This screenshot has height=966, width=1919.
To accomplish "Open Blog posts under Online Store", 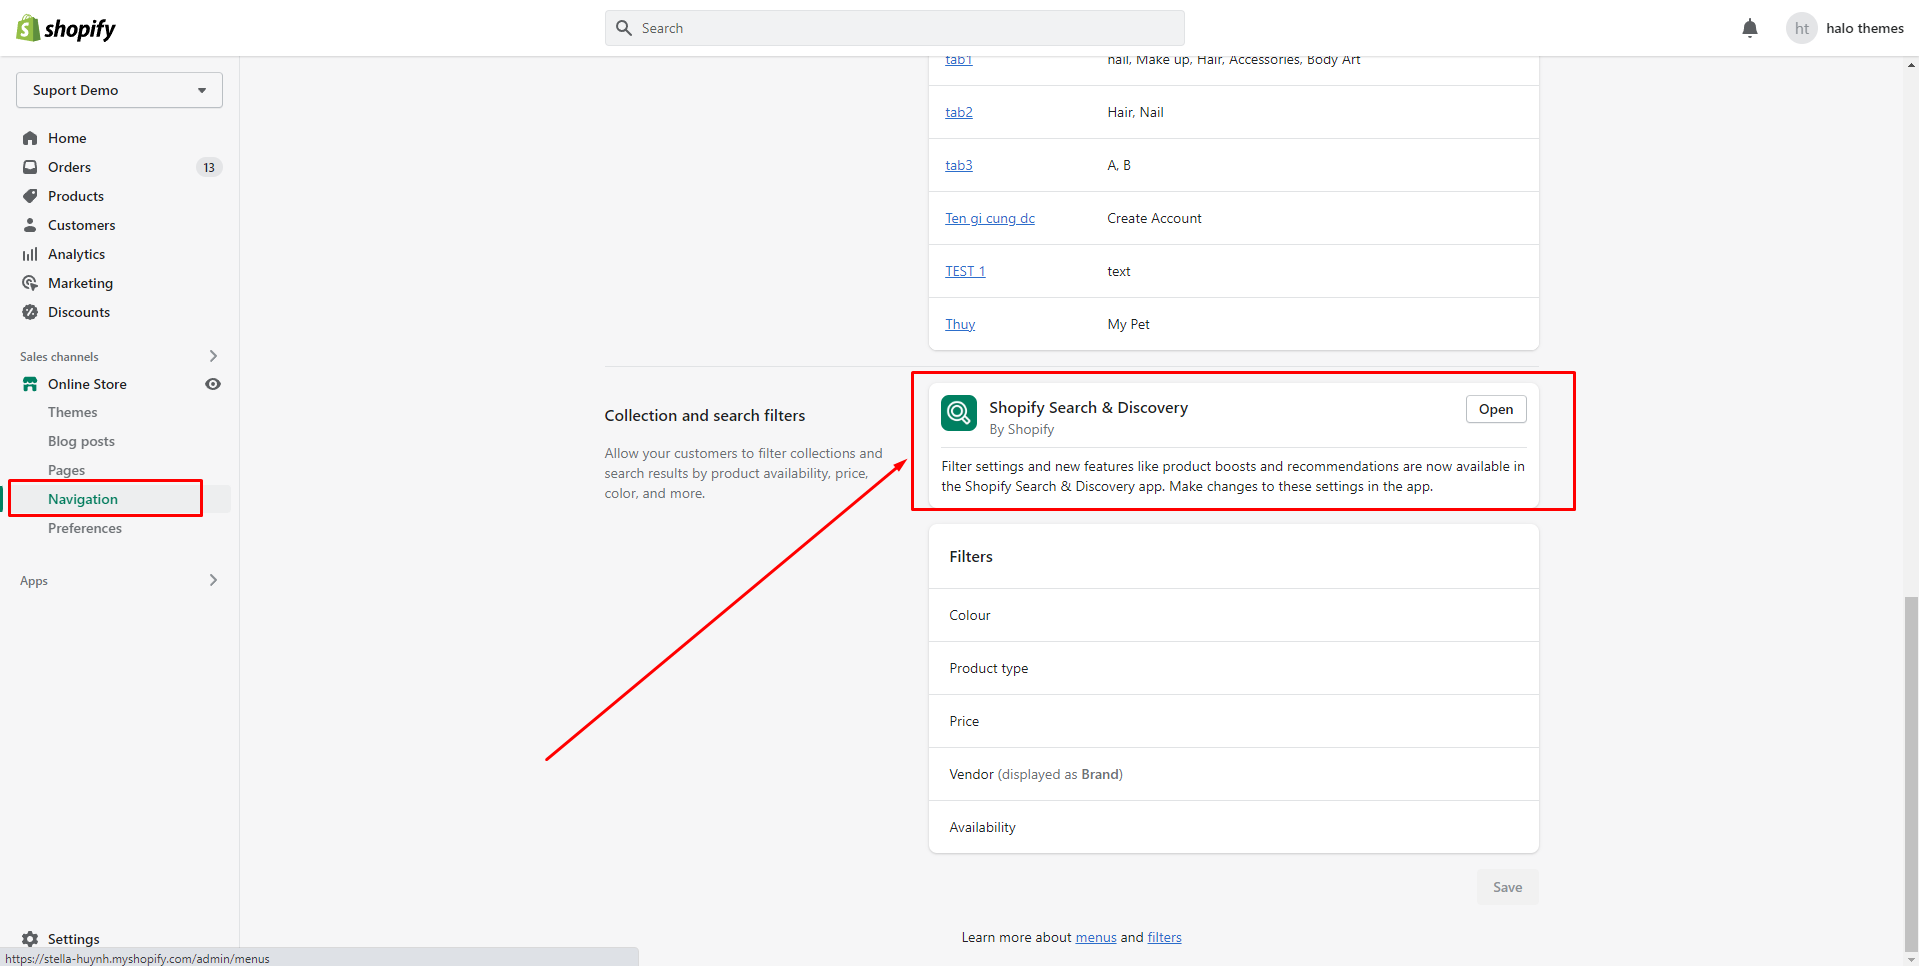I will 81,441.
